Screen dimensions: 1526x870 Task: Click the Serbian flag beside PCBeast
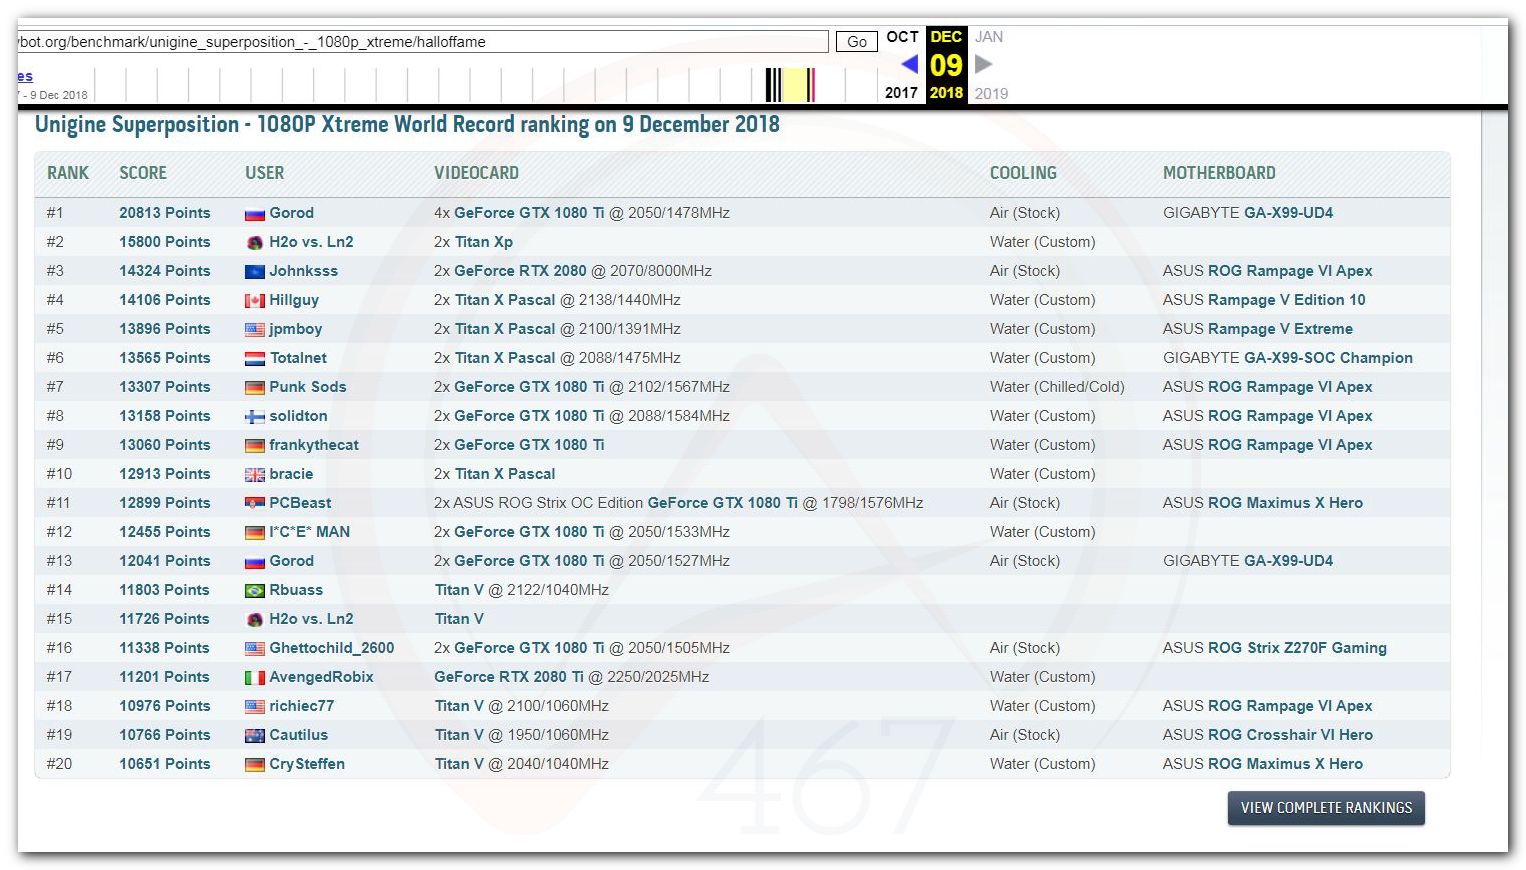[x=255, y=504]
